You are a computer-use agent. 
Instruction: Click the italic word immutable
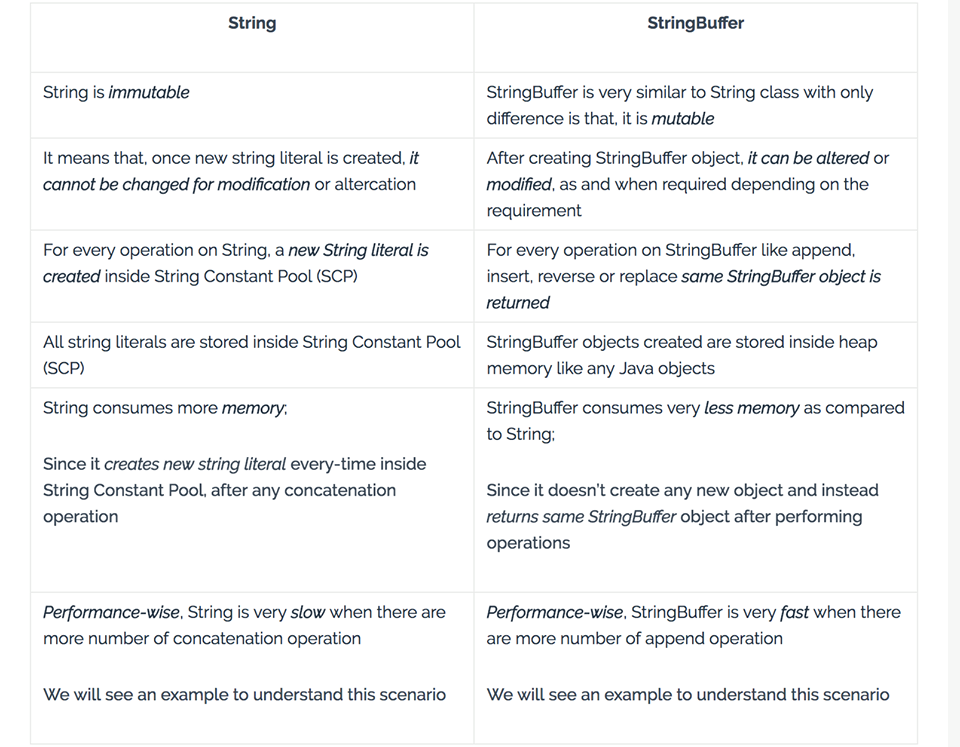149,92
